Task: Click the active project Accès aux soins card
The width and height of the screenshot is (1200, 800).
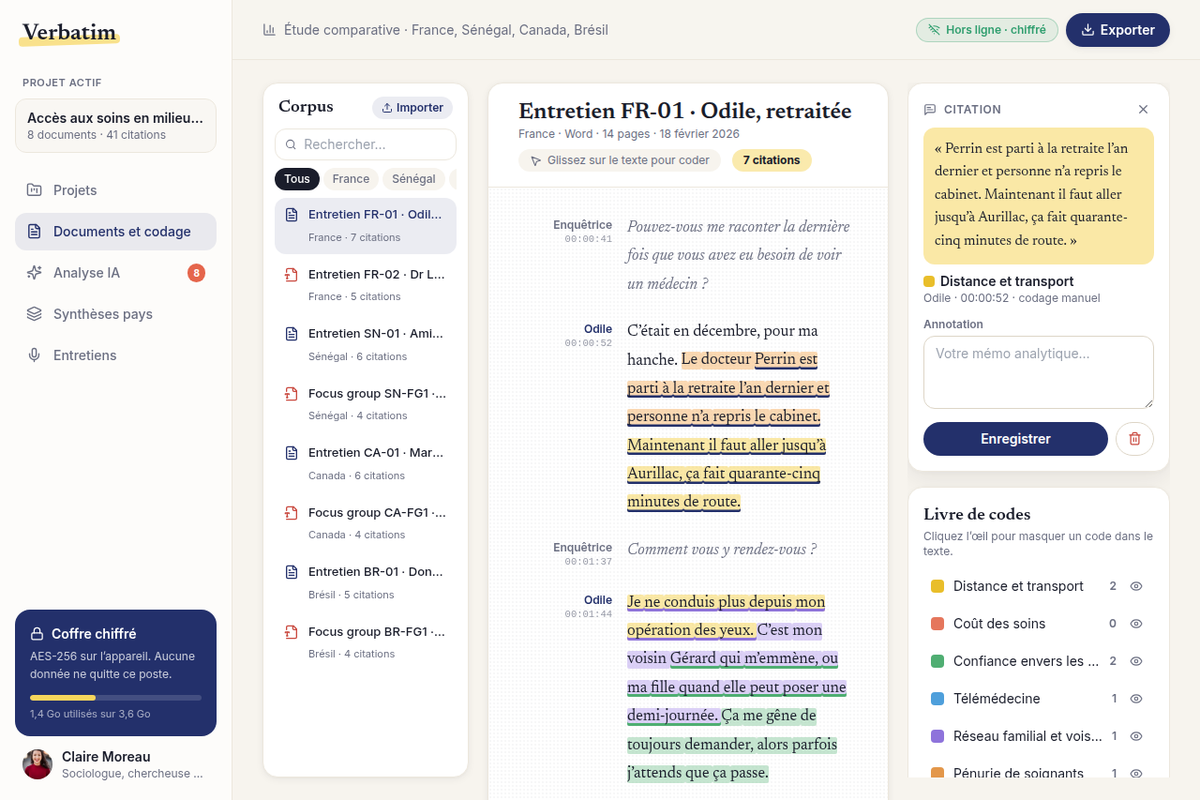Action: tap(115, 125)
